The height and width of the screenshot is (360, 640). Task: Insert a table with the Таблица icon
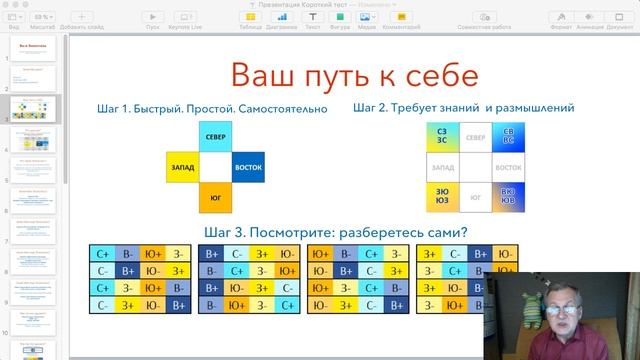[x=251, y=17]
